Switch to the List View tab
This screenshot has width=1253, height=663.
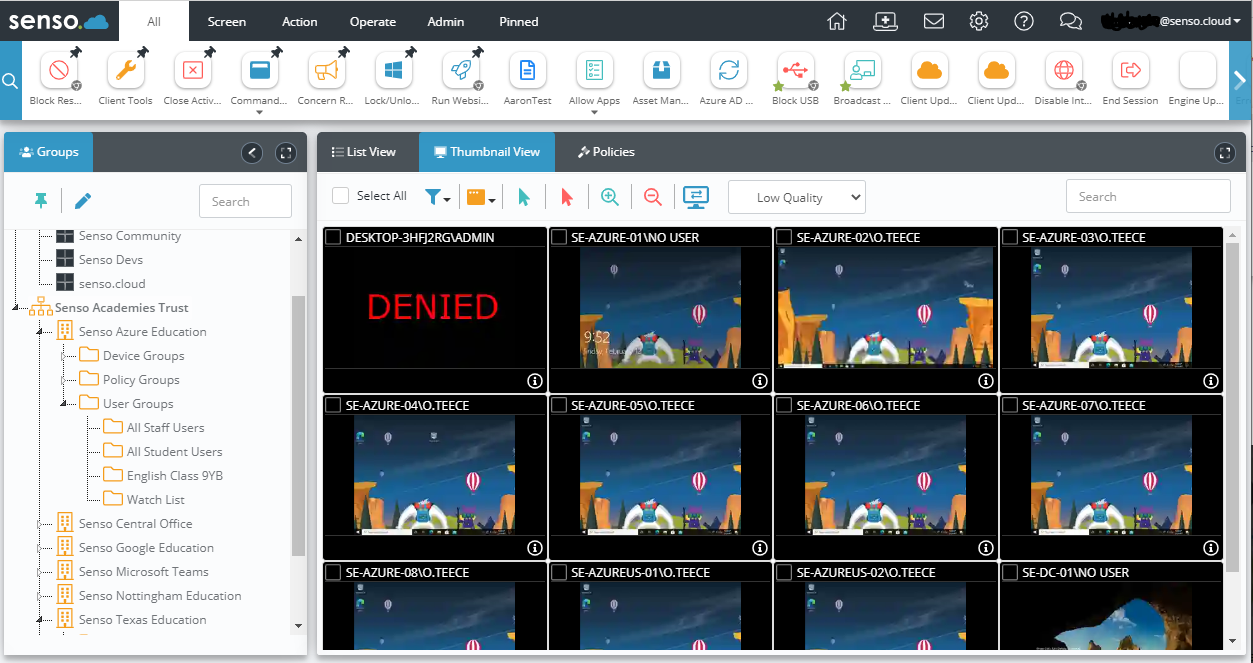click(x=364, y=152)
